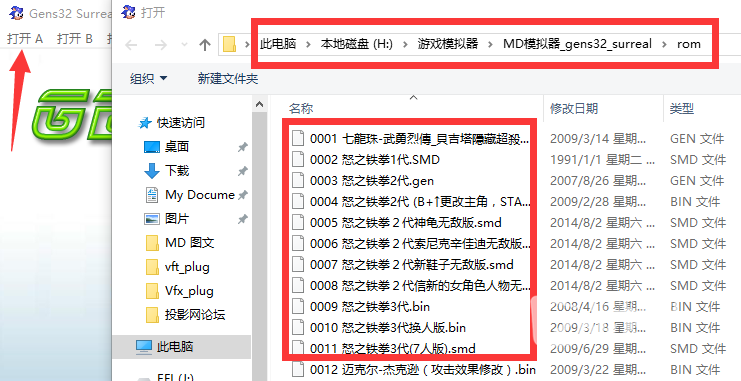Click the 下载 blue arrow icon
The image size is (741, 381).
tap(152, 171)
